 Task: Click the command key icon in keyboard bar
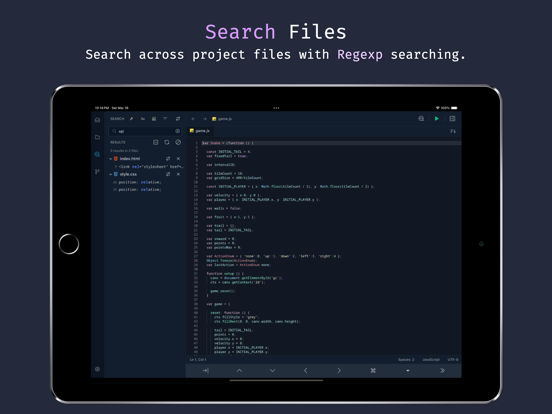click(x=373, y=371)
